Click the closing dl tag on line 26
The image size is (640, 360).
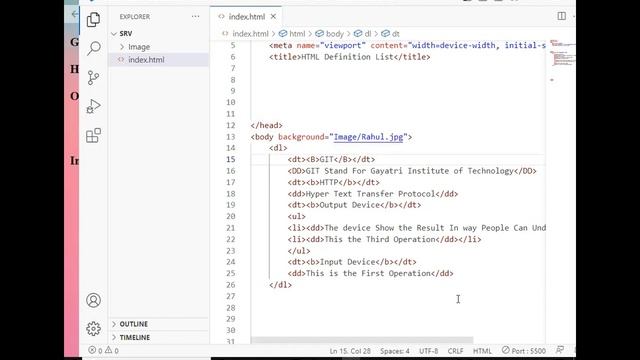280,285
